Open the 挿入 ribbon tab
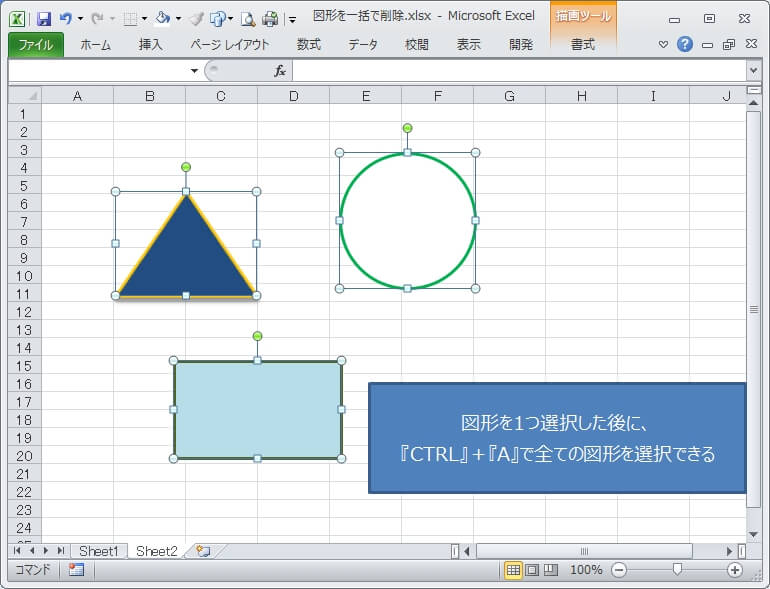Image resolution: width=770 pixels, height=589 pixels. pos(151,45)
